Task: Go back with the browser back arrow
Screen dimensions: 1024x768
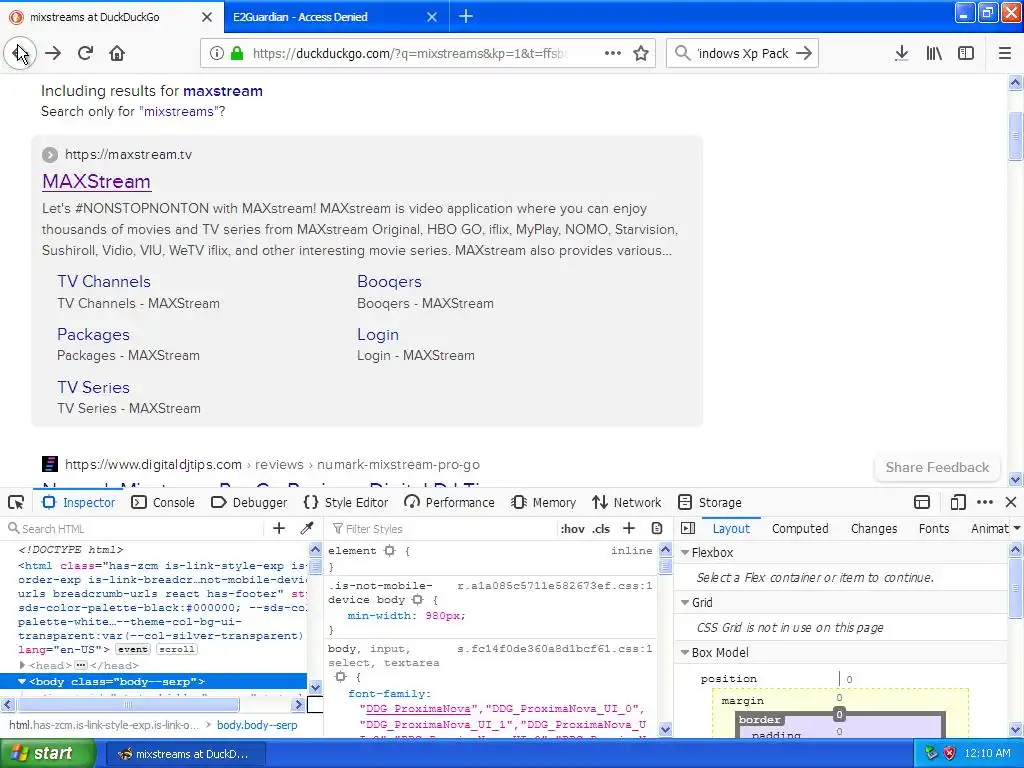Action: click(20, 53)
